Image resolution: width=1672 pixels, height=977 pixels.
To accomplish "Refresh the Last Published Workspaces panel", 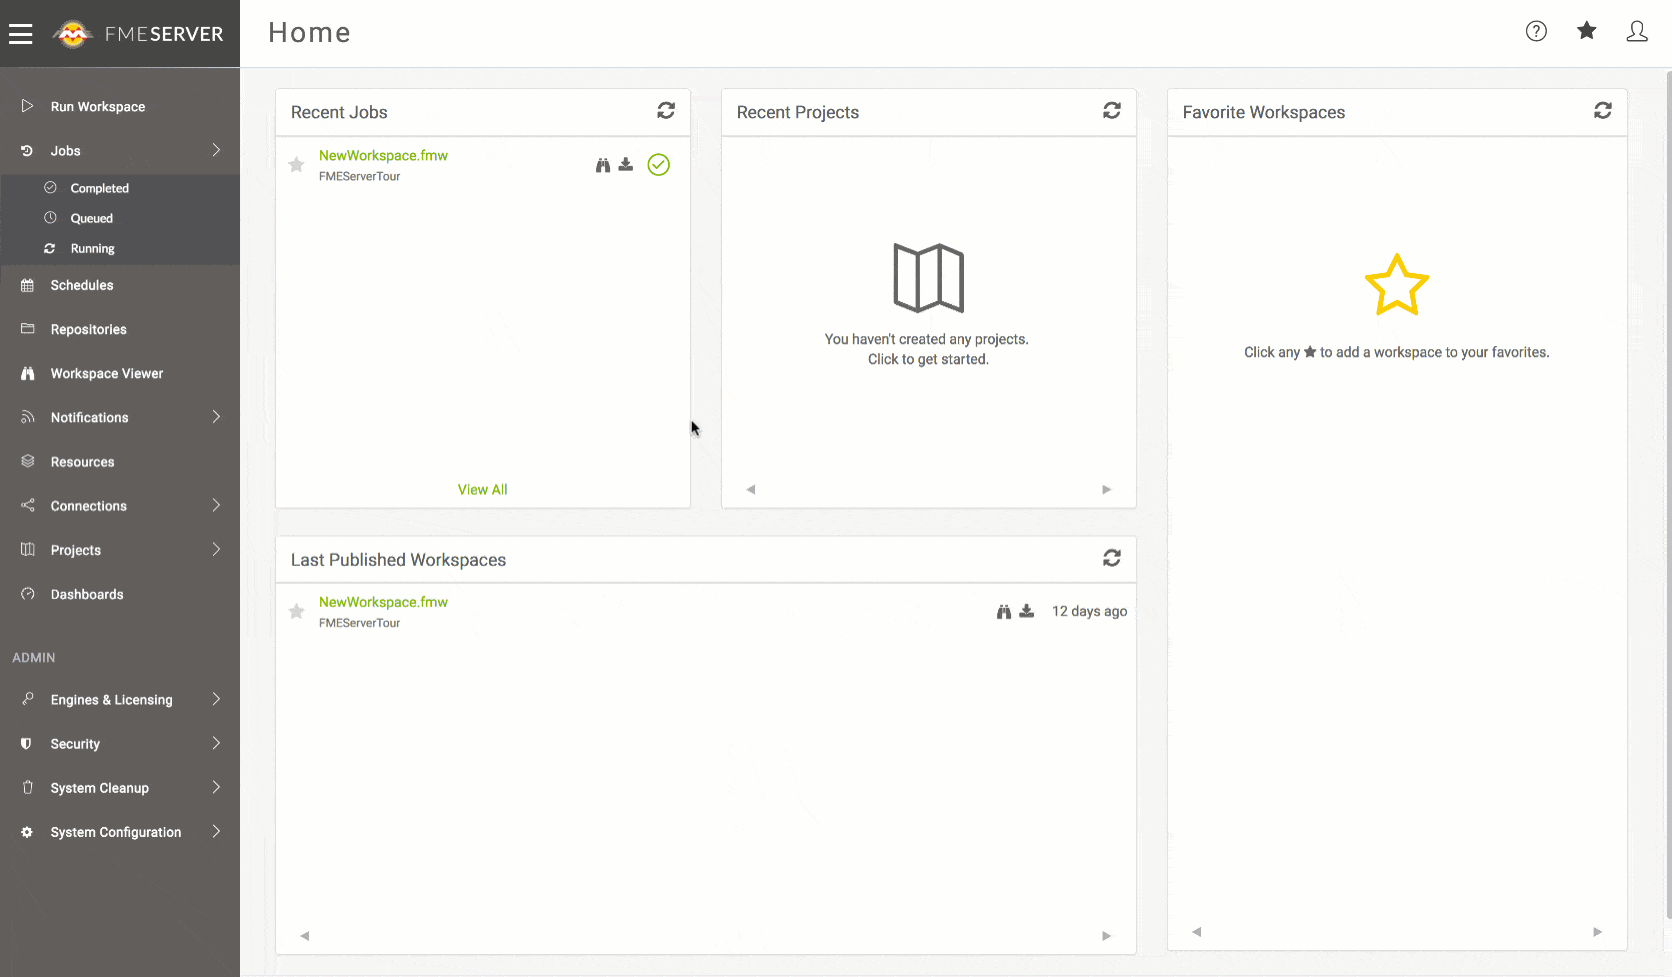I will point(1112,558).
